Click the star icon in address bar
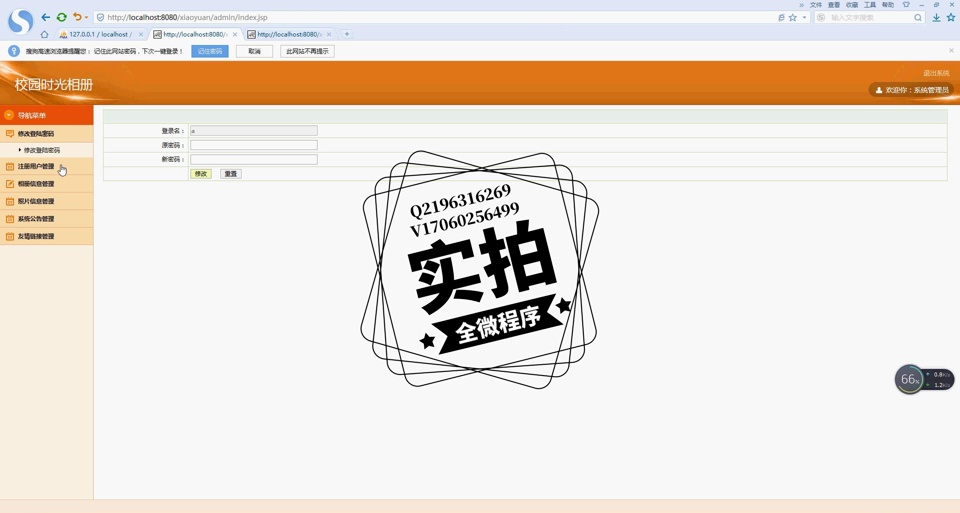 793,17
